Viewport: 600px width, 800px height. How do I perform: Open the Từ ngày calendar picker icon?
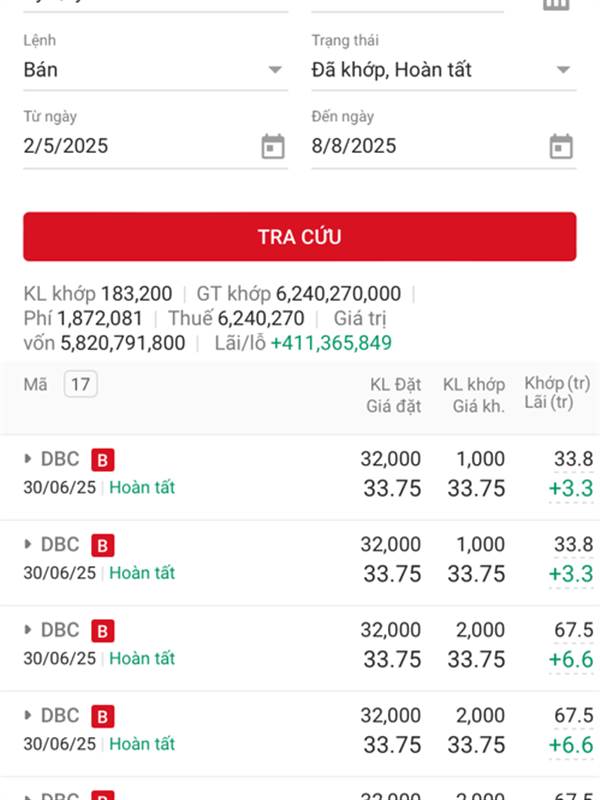[x=273, y=147]
